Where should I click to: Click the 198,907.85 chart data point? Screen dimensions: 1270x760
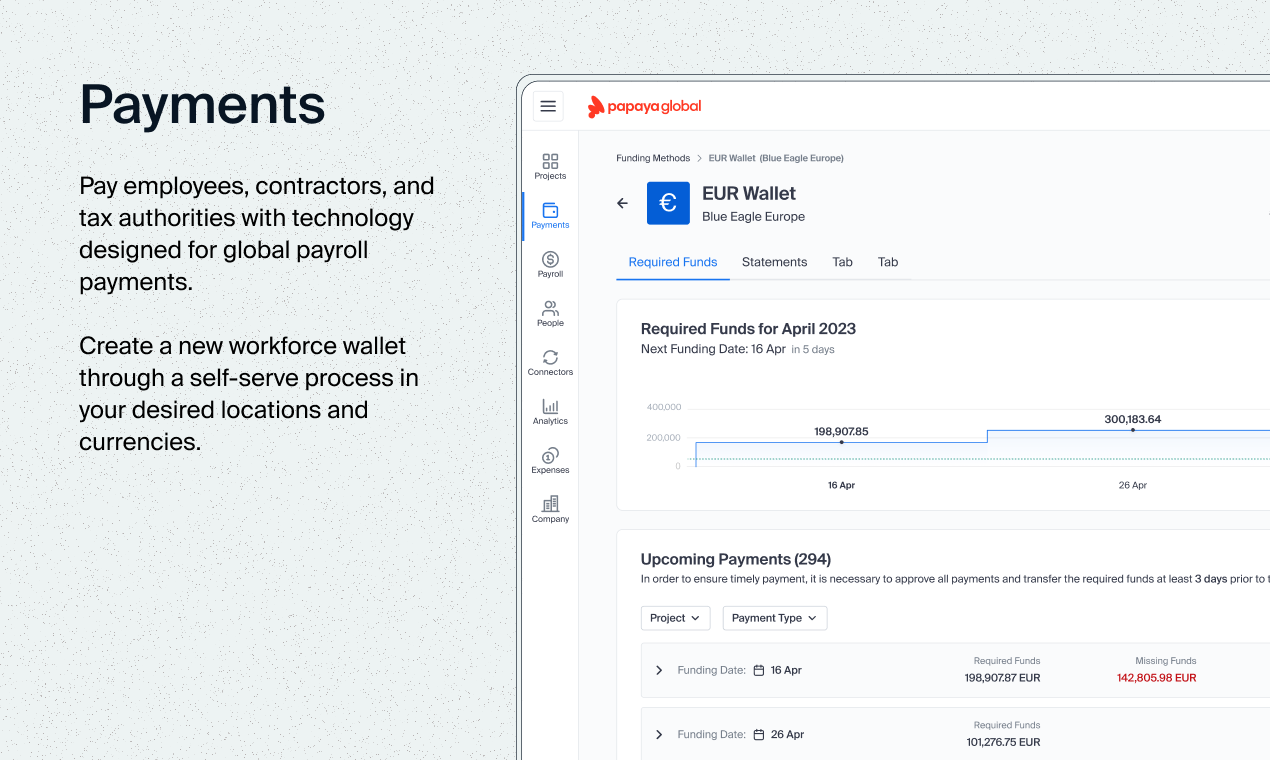point(841,442)
